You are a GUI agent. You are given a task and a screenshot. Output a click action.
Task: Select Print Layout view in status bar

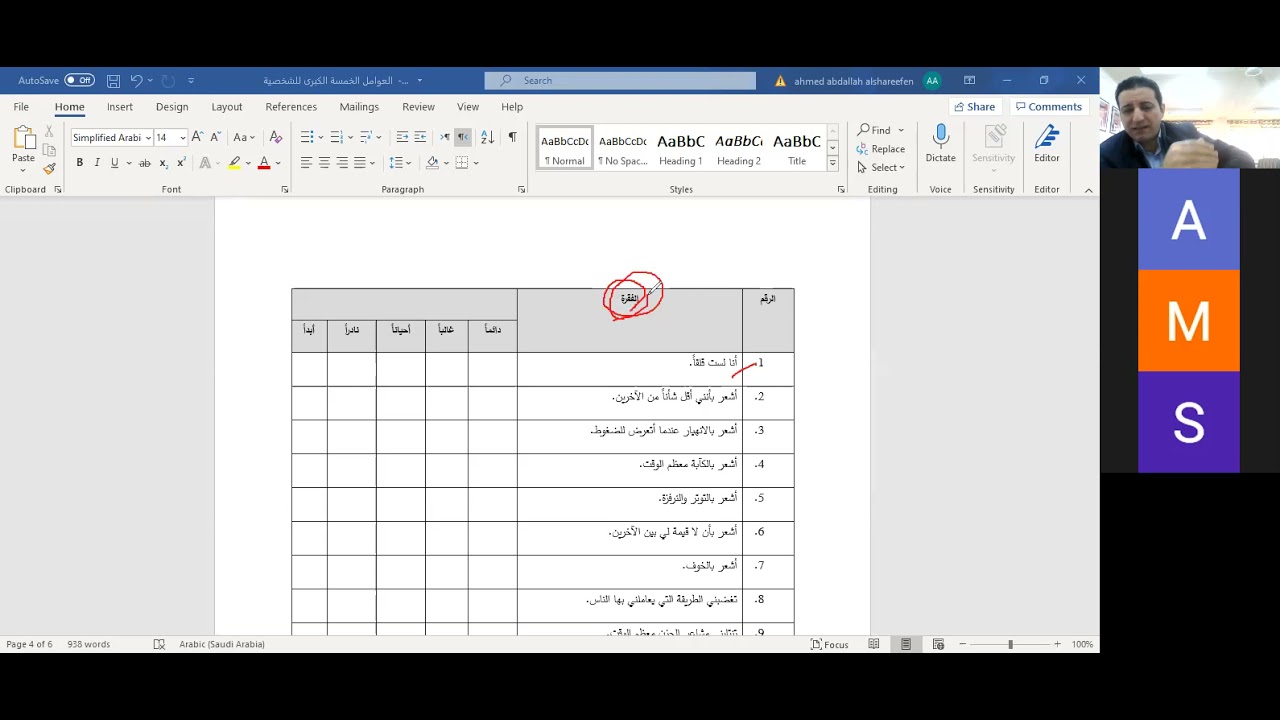click(x=906, y=645)
